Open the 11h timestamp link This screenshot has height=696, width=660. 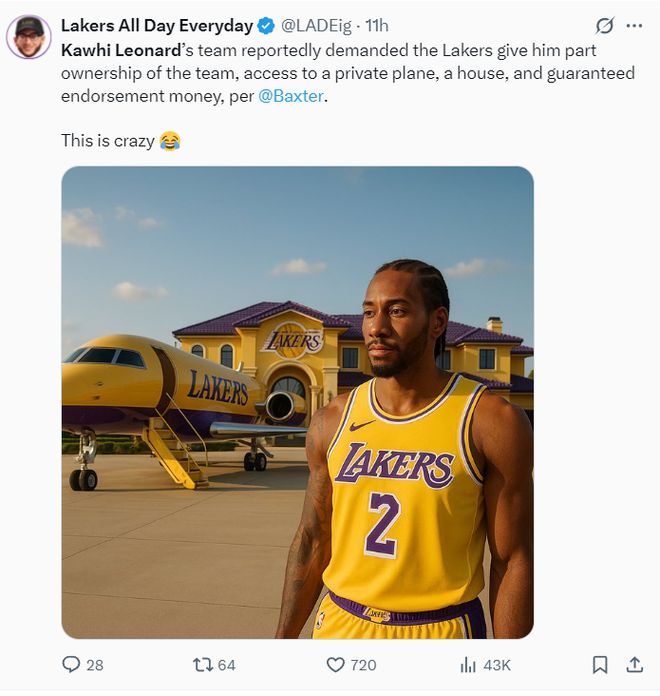[377, 26]
